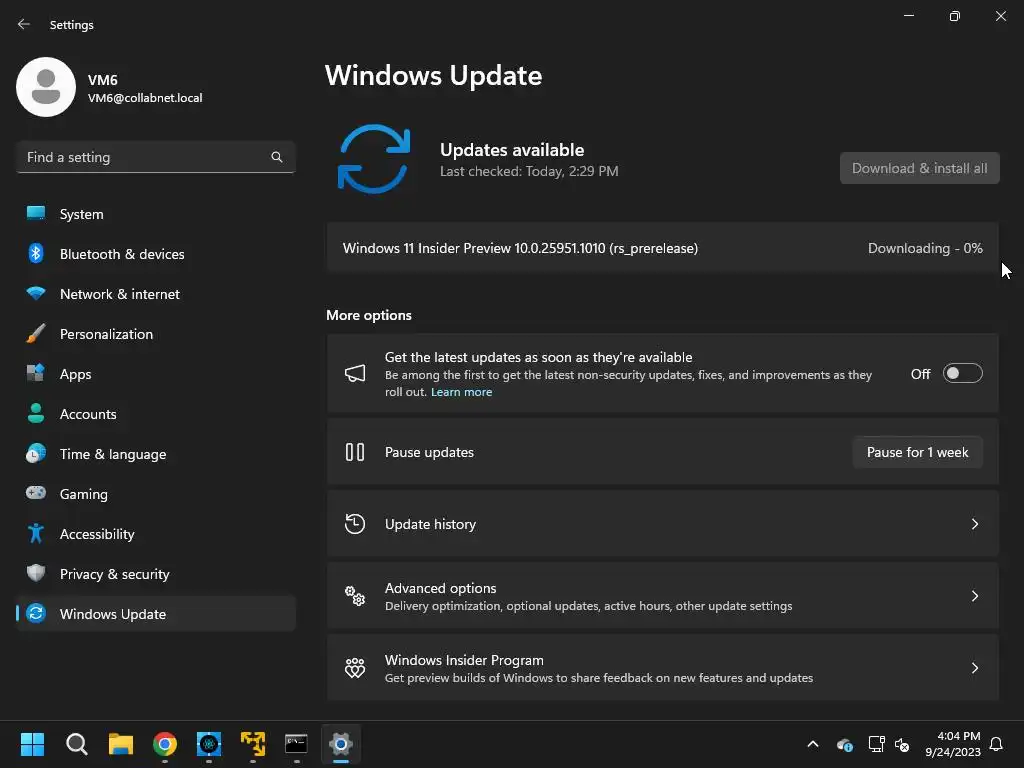
Task: Open the Windows Start menu
Action: click(32, 744)
